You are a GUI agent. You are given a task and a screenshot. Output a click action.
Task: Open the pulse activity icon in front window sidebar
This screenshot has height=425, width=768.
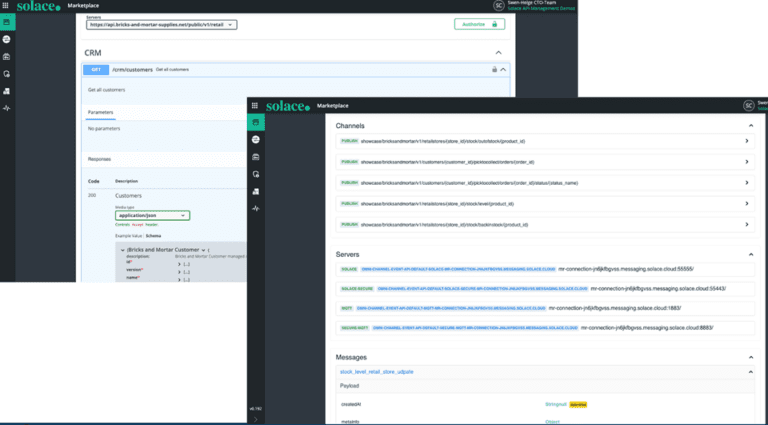256,209
